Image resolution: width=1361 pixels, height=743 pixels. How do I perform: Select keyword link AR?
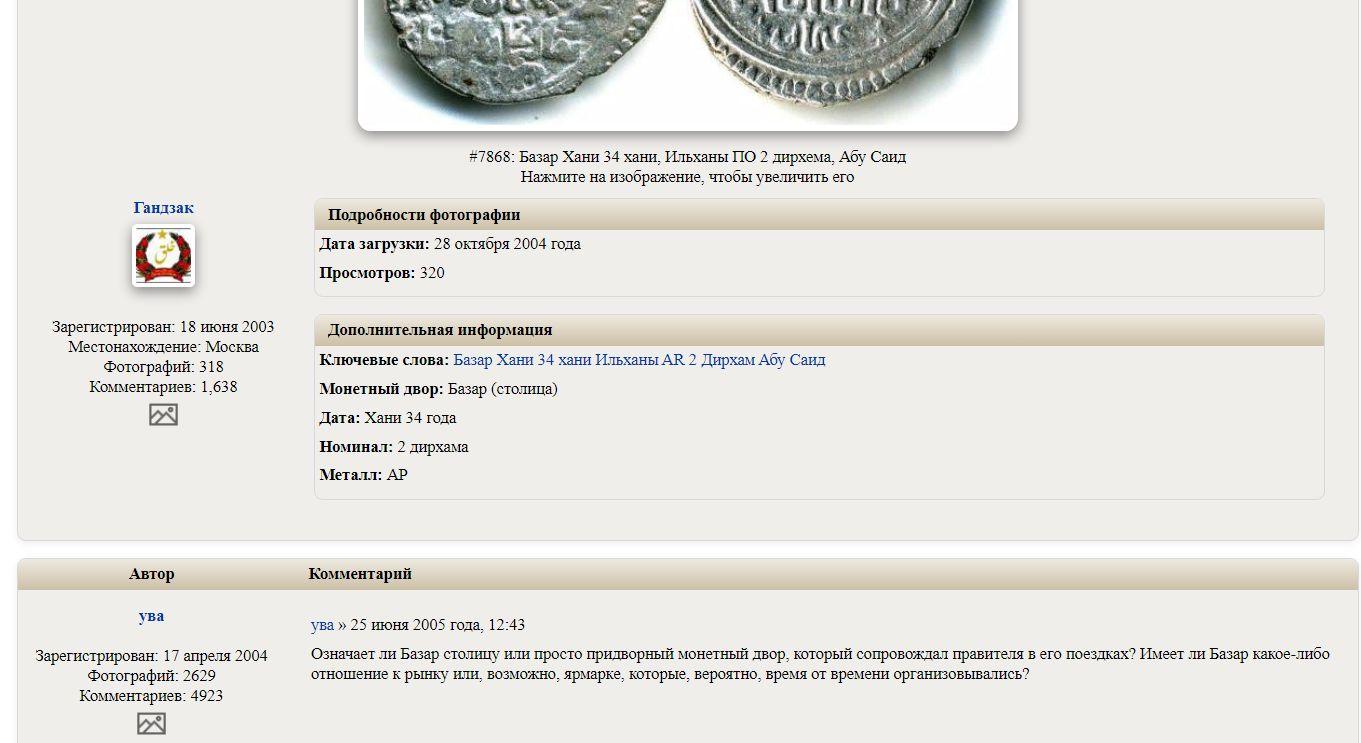pos(673,360)
